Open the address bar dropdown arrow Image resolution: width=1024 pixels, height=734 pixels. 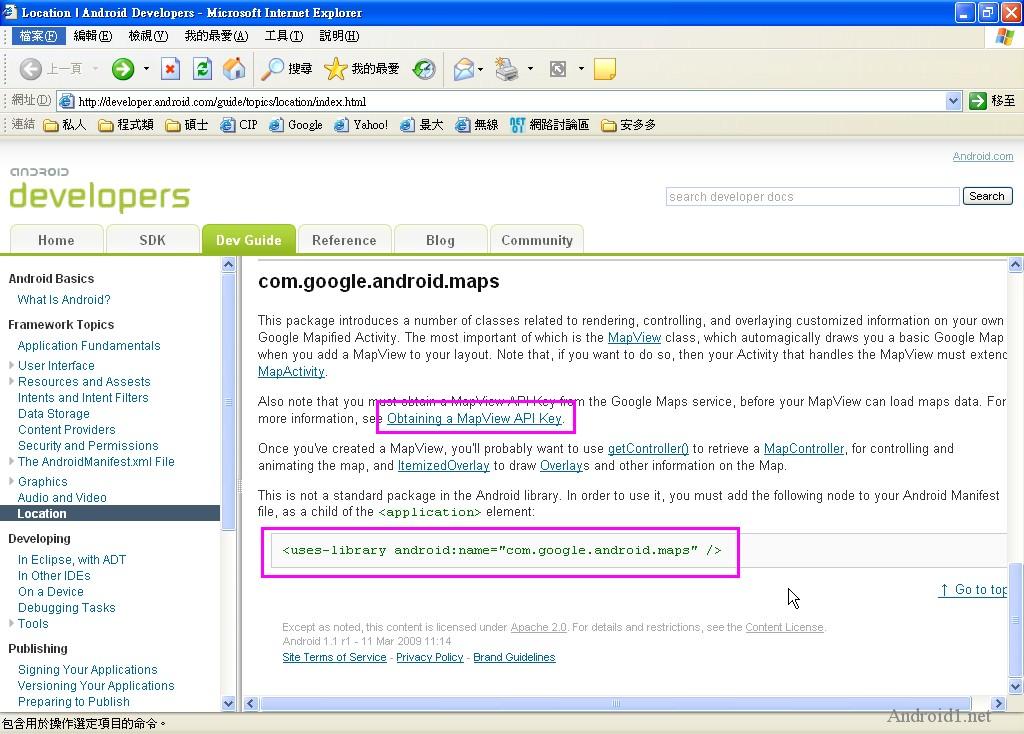click(x=953, y=101)
